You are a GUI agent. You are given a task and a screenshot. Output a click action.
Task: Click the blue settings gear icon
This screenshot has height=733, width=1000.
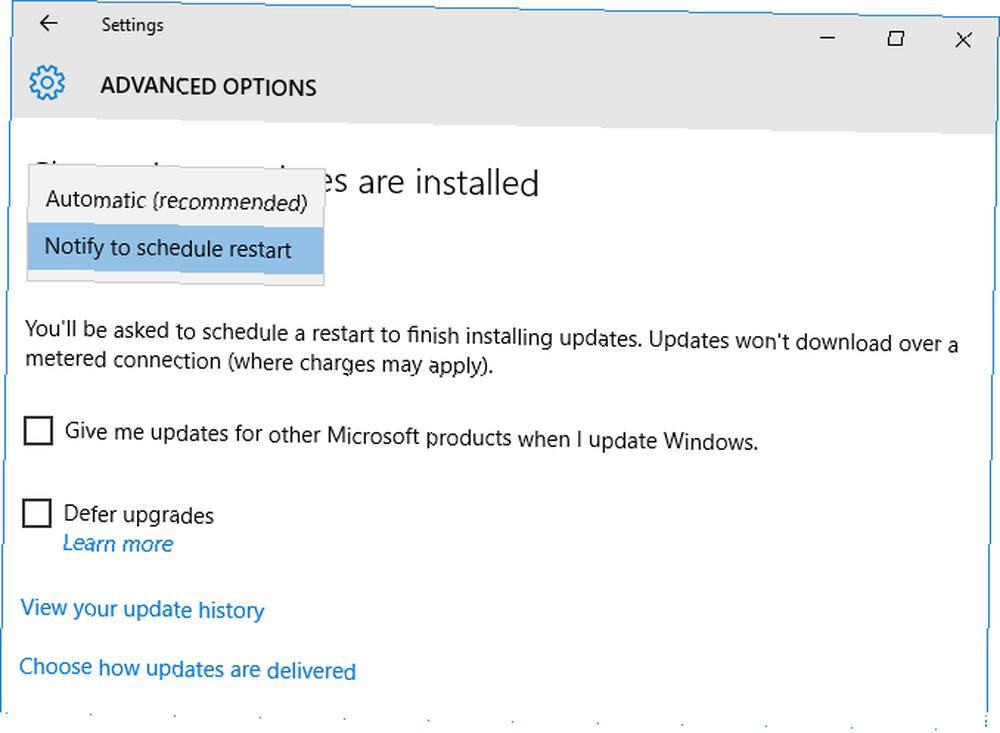47,82
